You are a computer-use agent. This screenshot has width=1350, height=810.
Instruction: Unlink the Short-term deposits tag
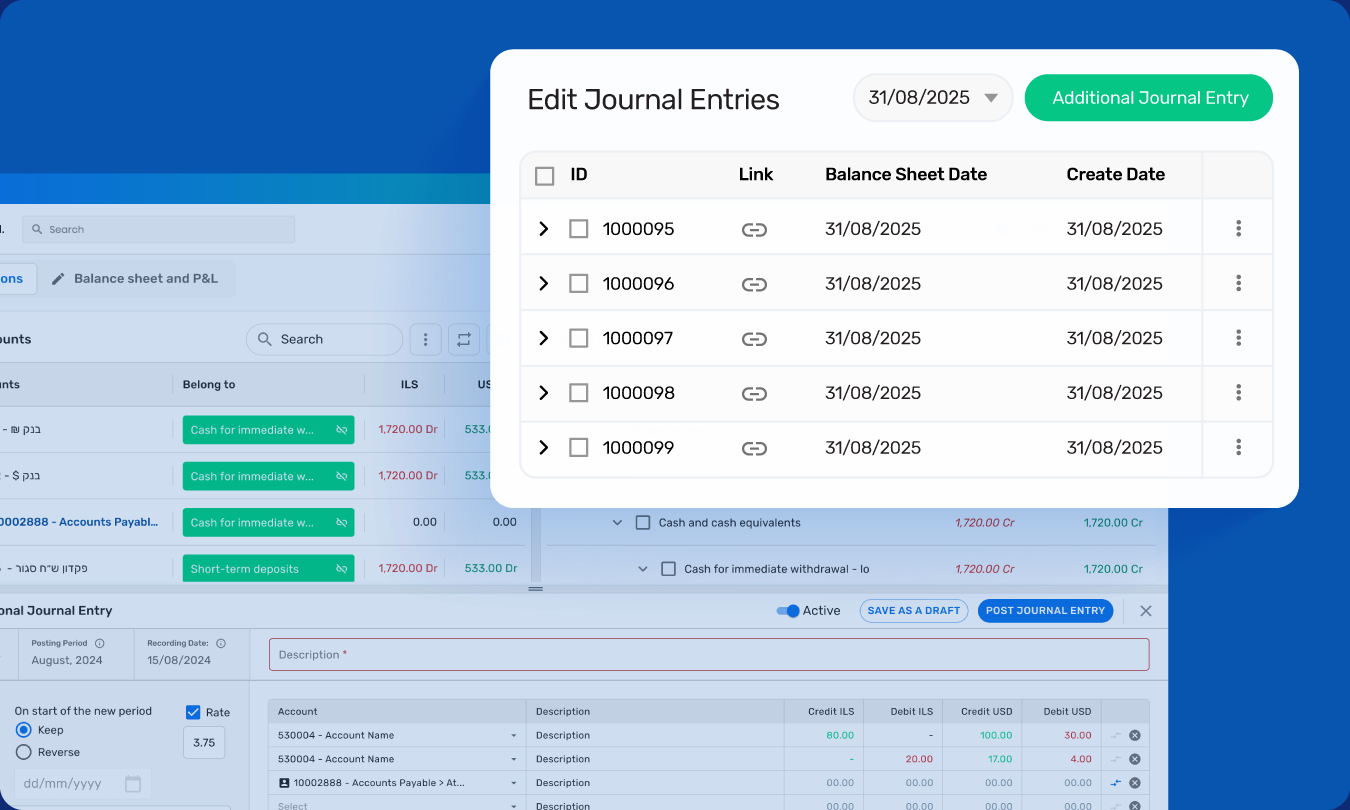[341, 569]
